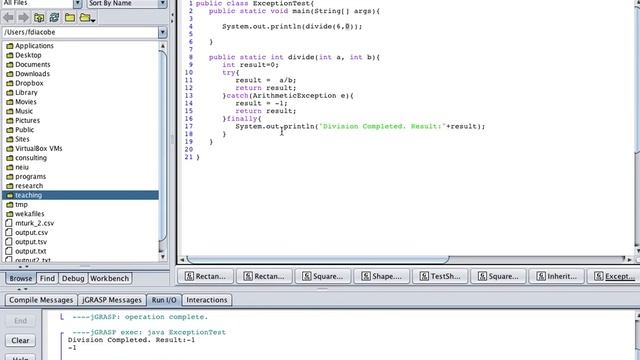This screenshot has width=640, height=360.
Task: Select the Movies folder
Action: (x=26, y=102)
